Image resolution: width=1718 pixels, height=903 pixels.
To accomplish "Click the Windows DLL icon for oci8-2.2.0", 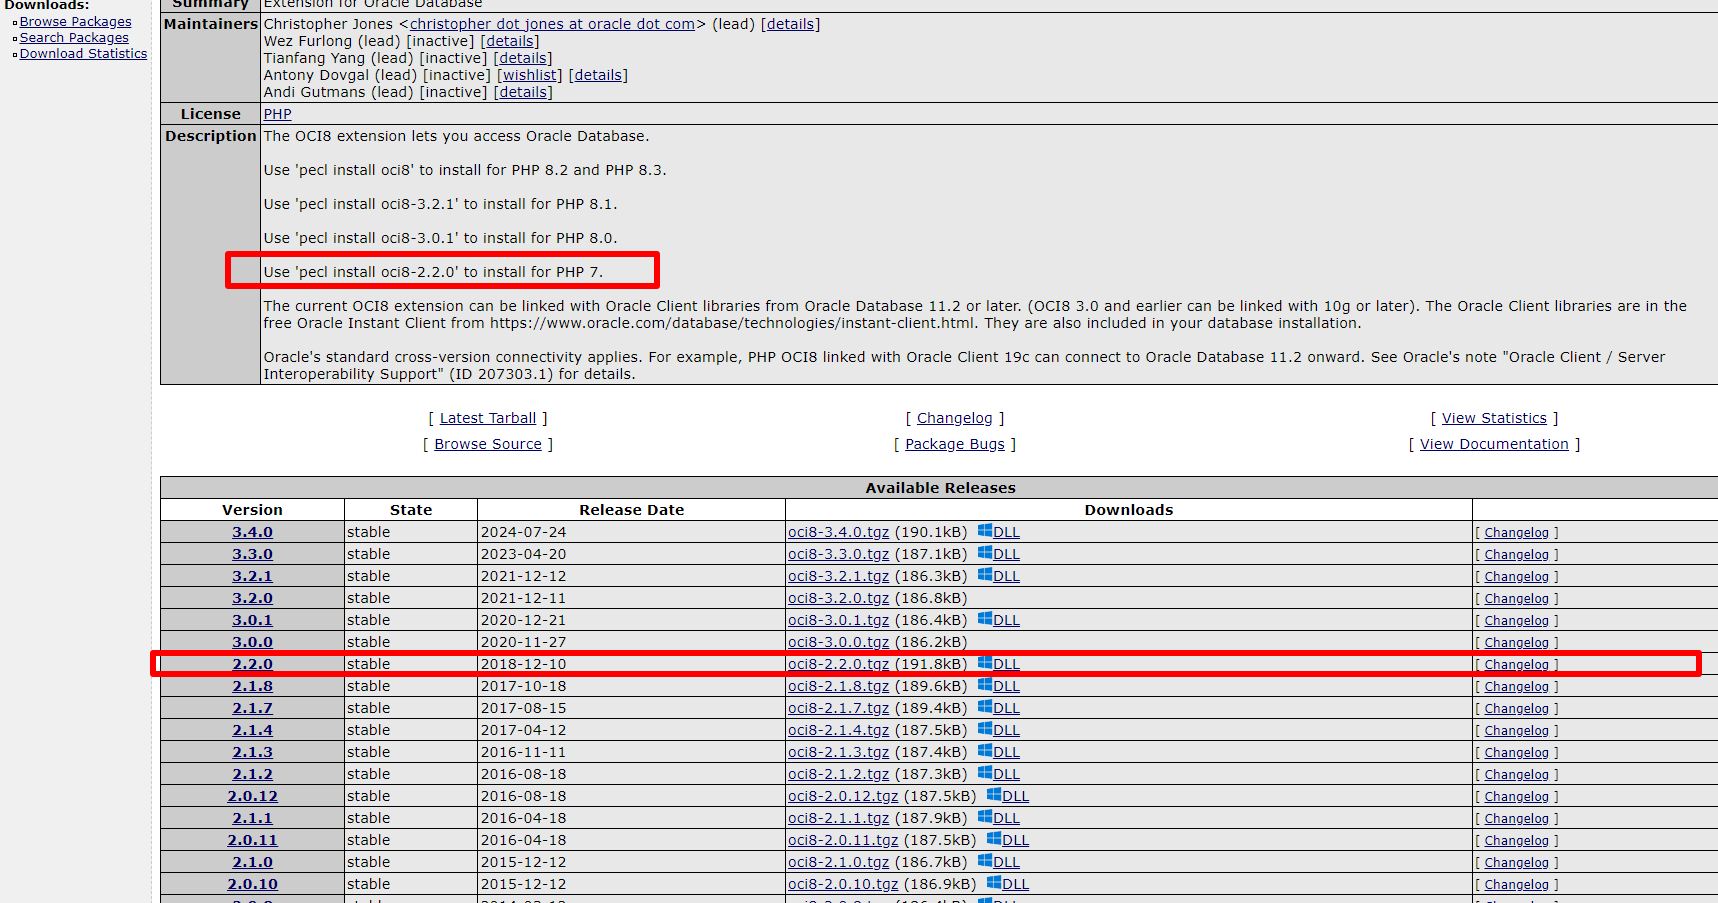I will point(985,663).
